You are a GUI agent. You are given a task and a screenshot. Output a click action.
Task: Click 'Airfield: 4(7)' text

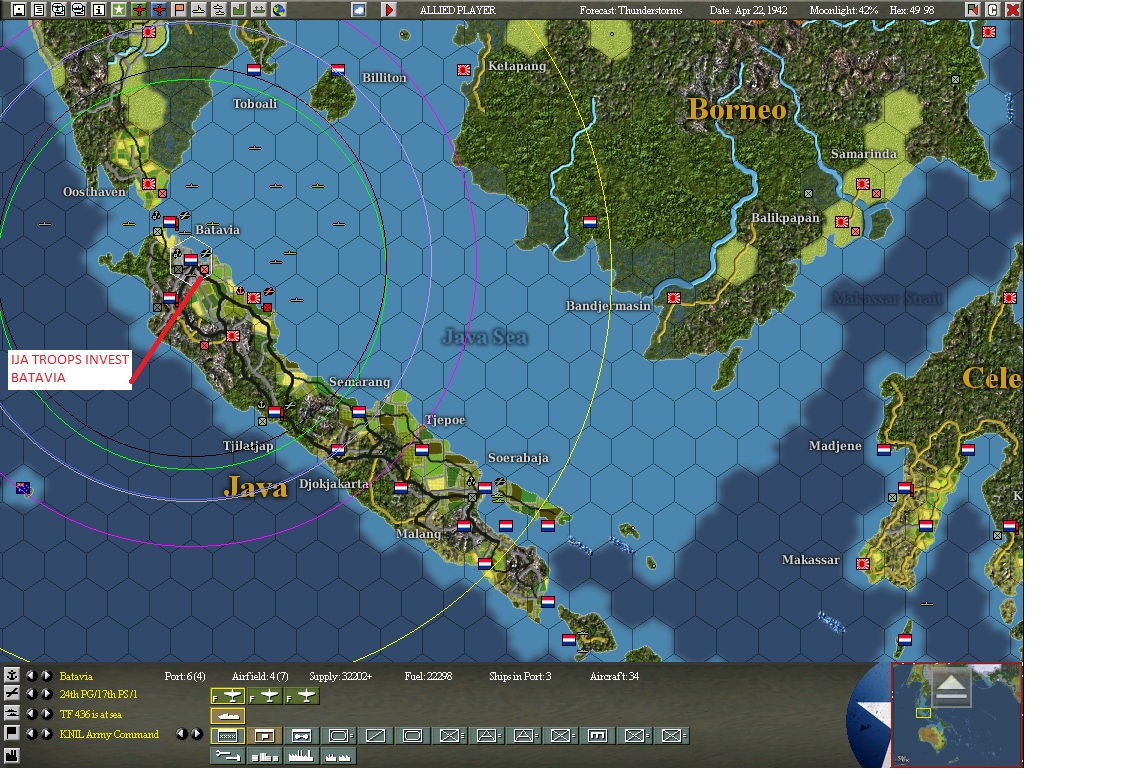click(260, 676)
